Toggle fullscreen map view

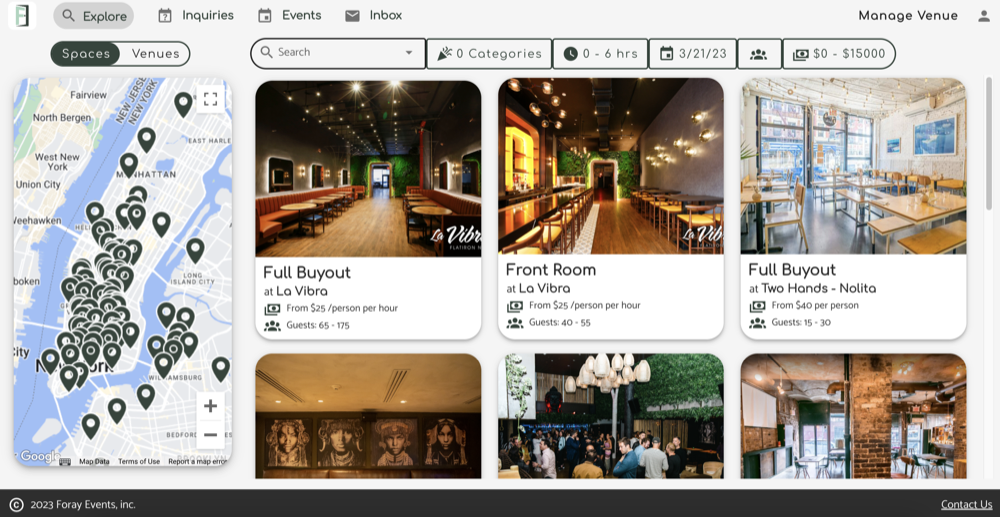click(x=210, y=99)
